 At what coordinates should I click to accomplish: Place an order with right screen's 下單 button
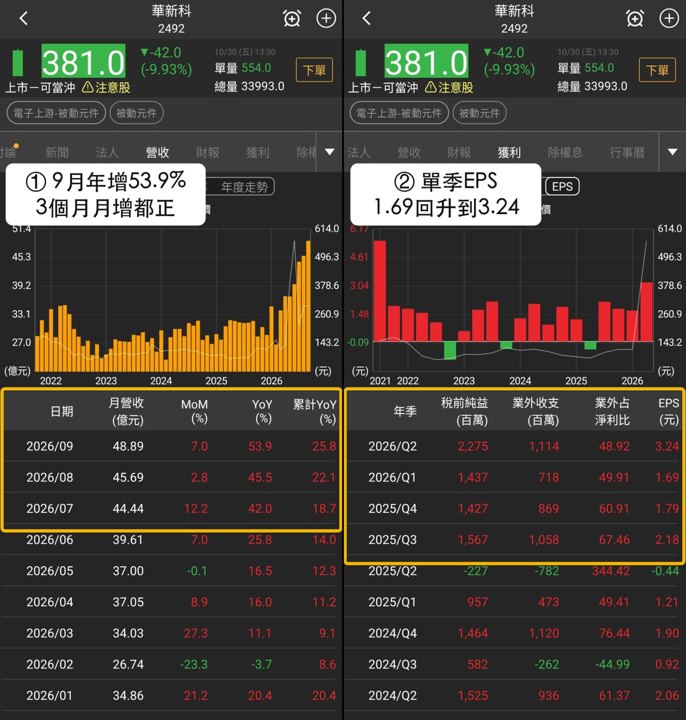point(657,70)
